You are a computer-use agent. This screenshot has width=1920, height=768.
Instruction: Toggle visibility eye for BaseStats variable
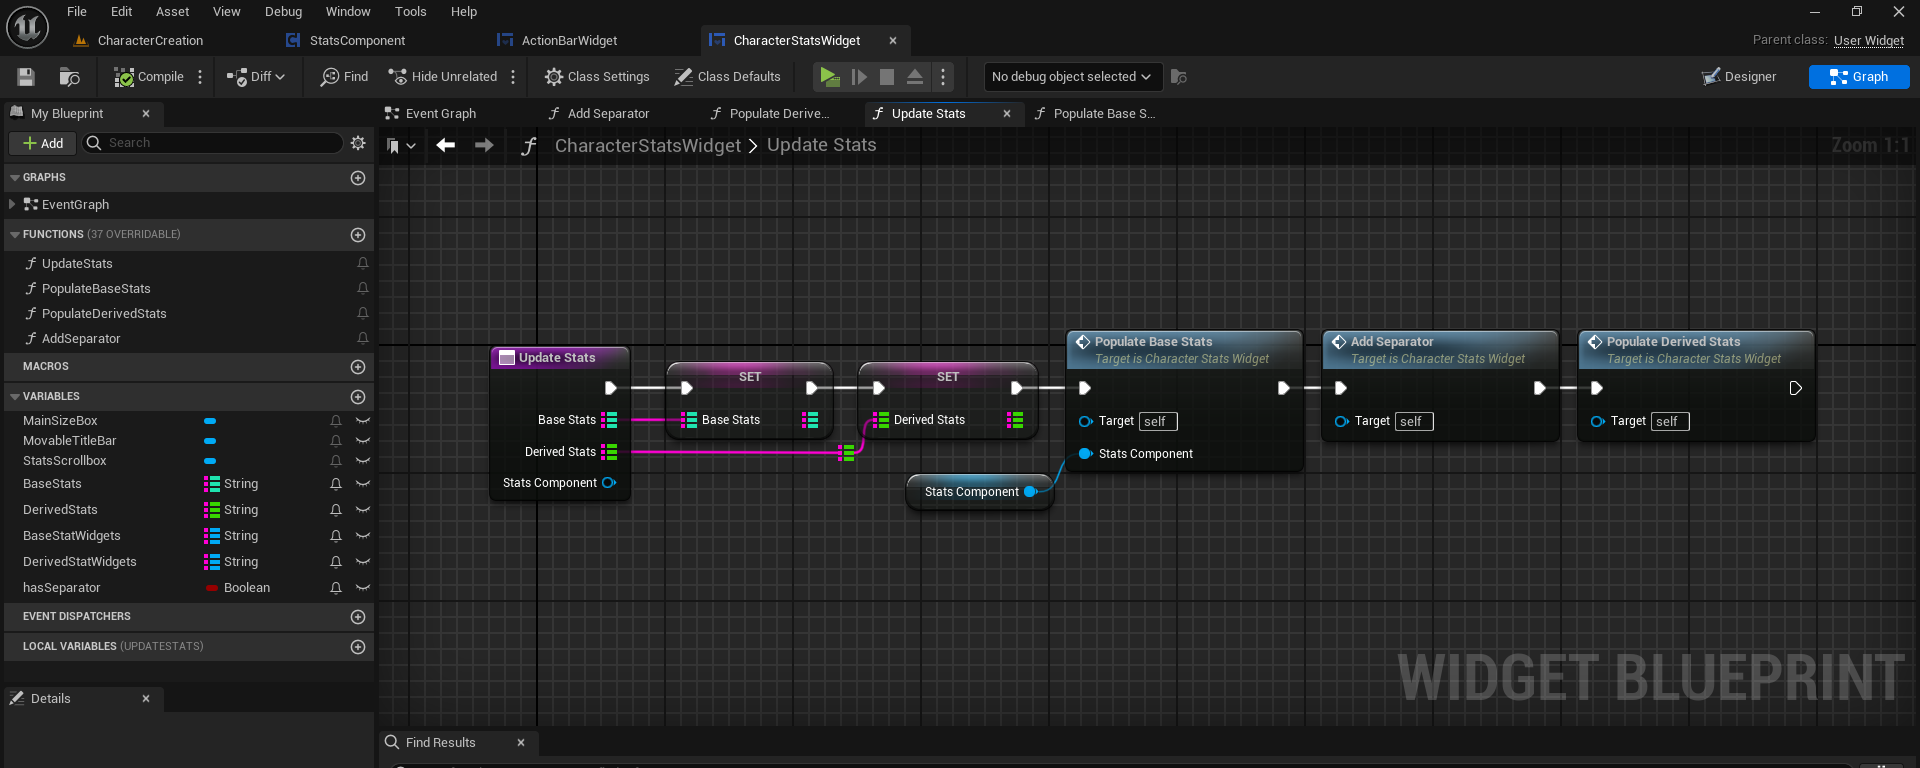point(363,484)
